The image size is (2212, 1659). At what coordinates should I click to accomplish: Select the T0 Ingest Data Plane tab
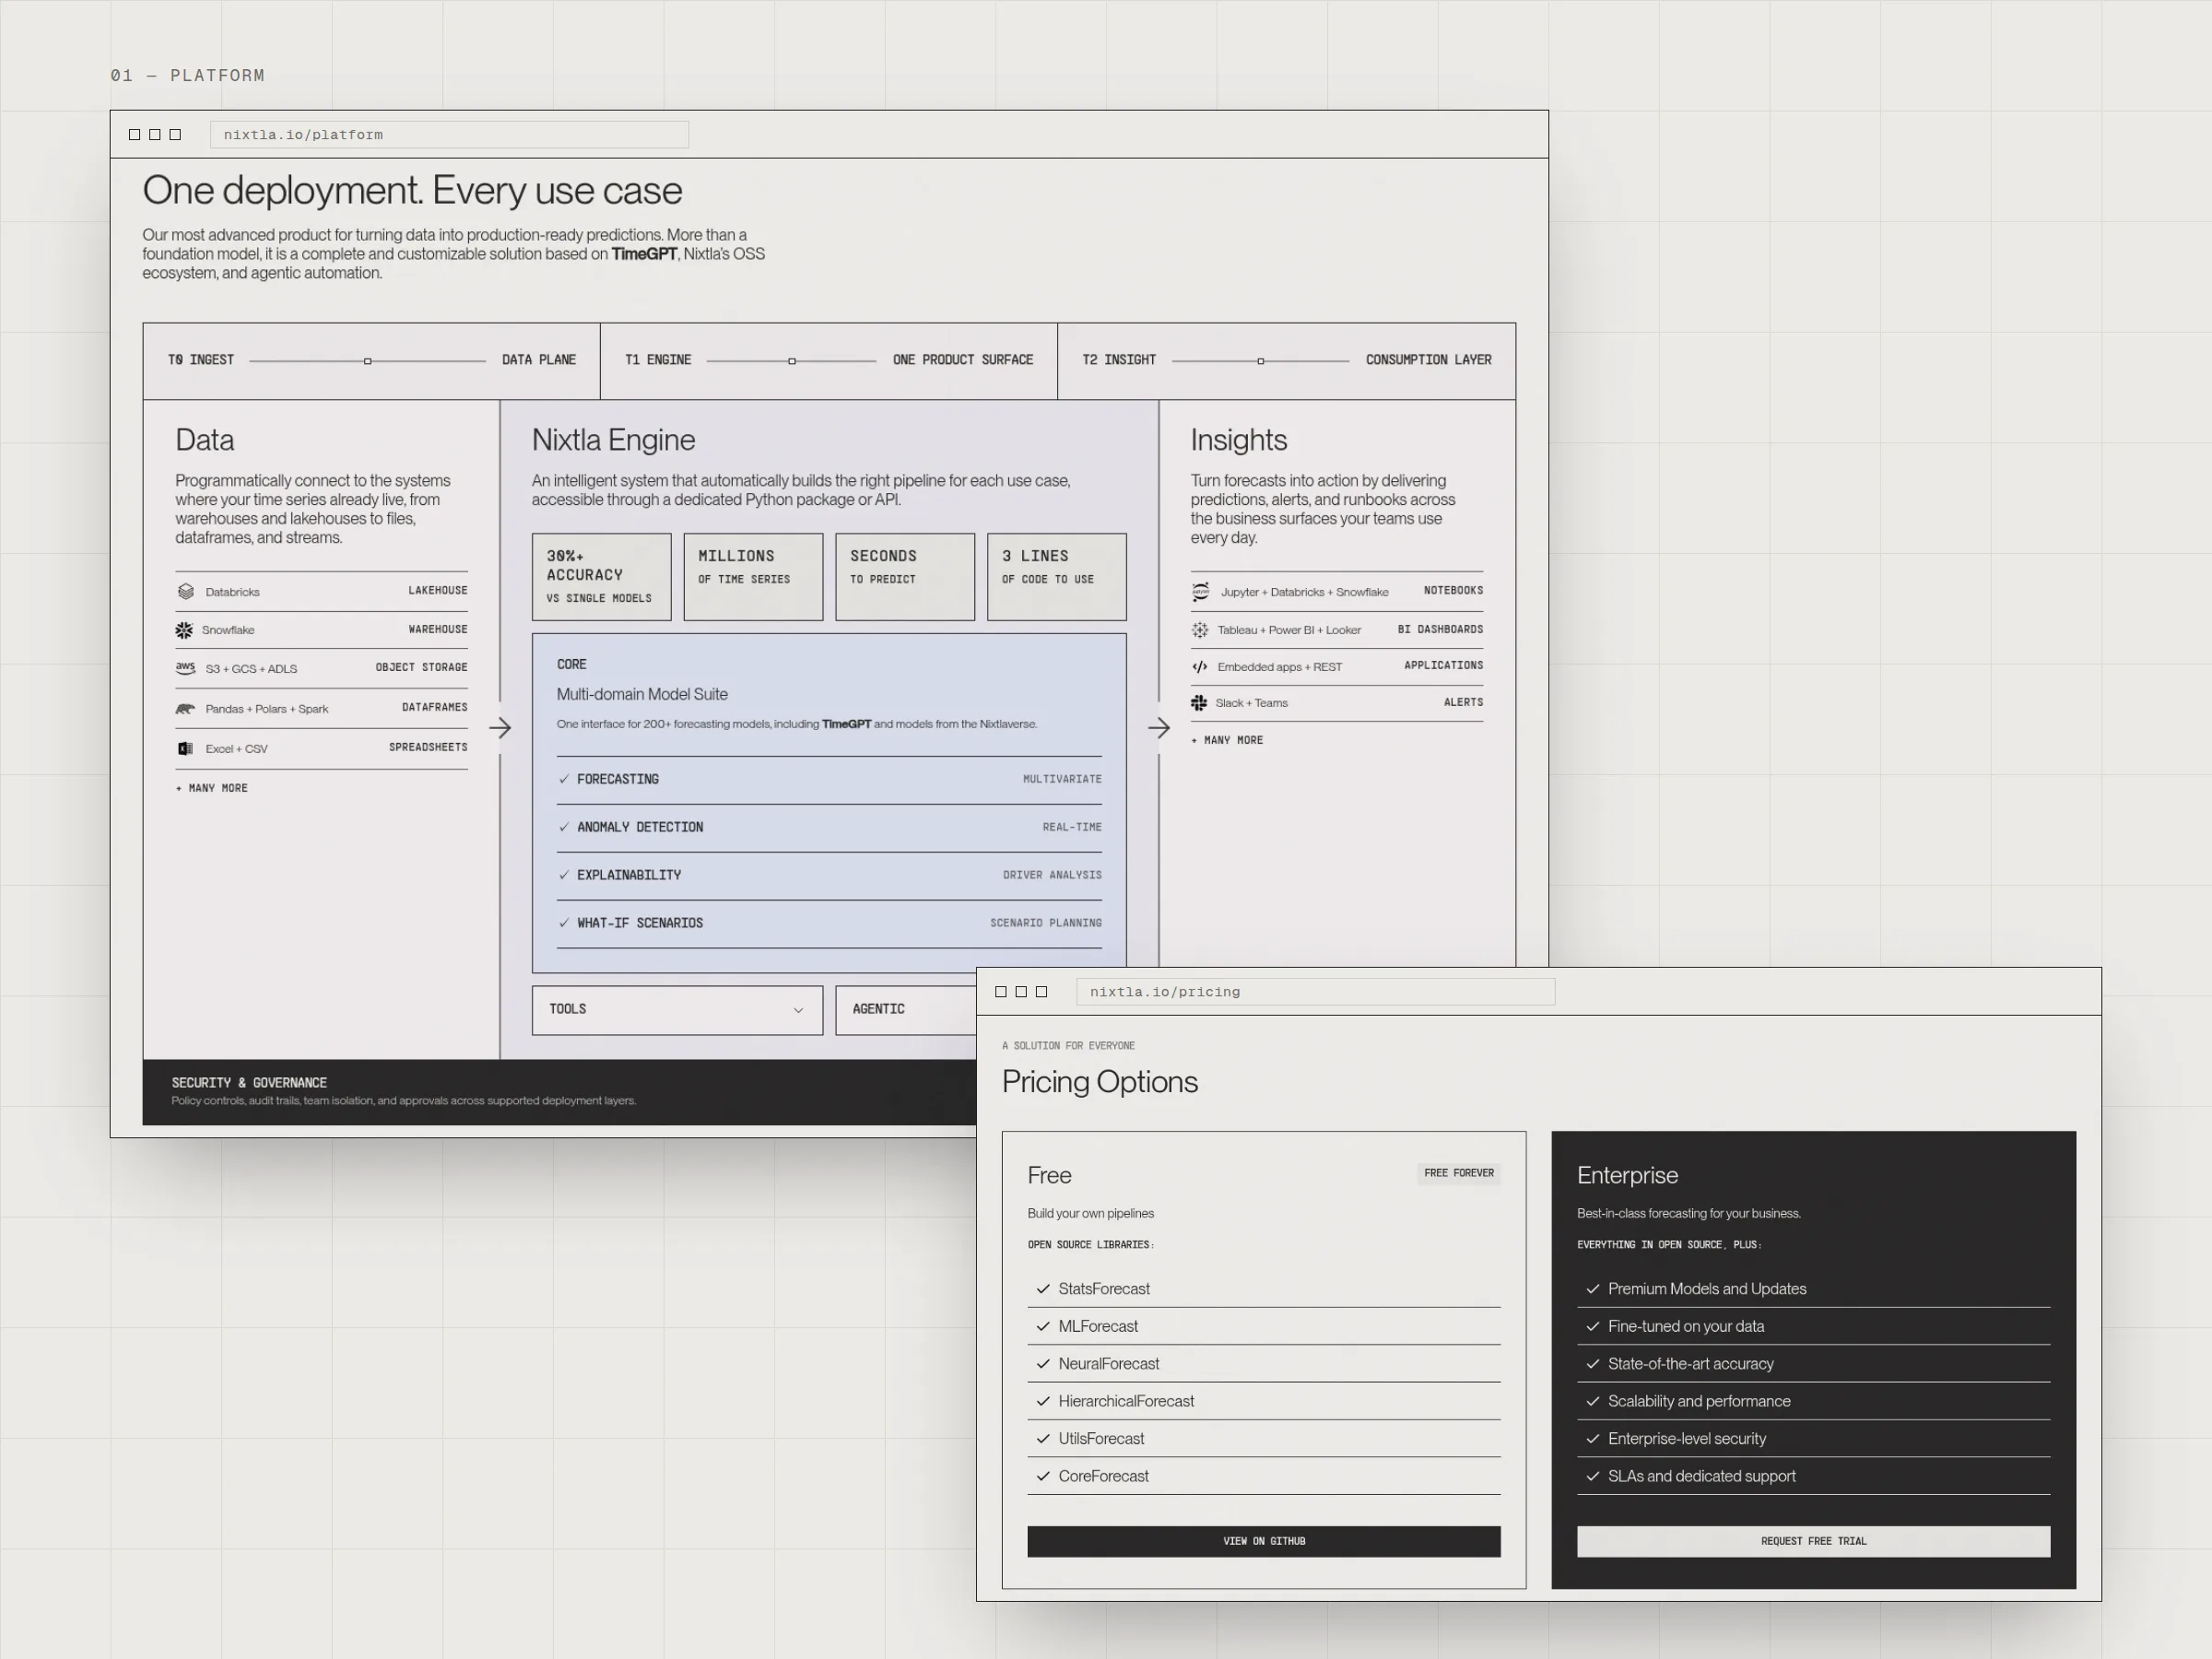(371, 361)
